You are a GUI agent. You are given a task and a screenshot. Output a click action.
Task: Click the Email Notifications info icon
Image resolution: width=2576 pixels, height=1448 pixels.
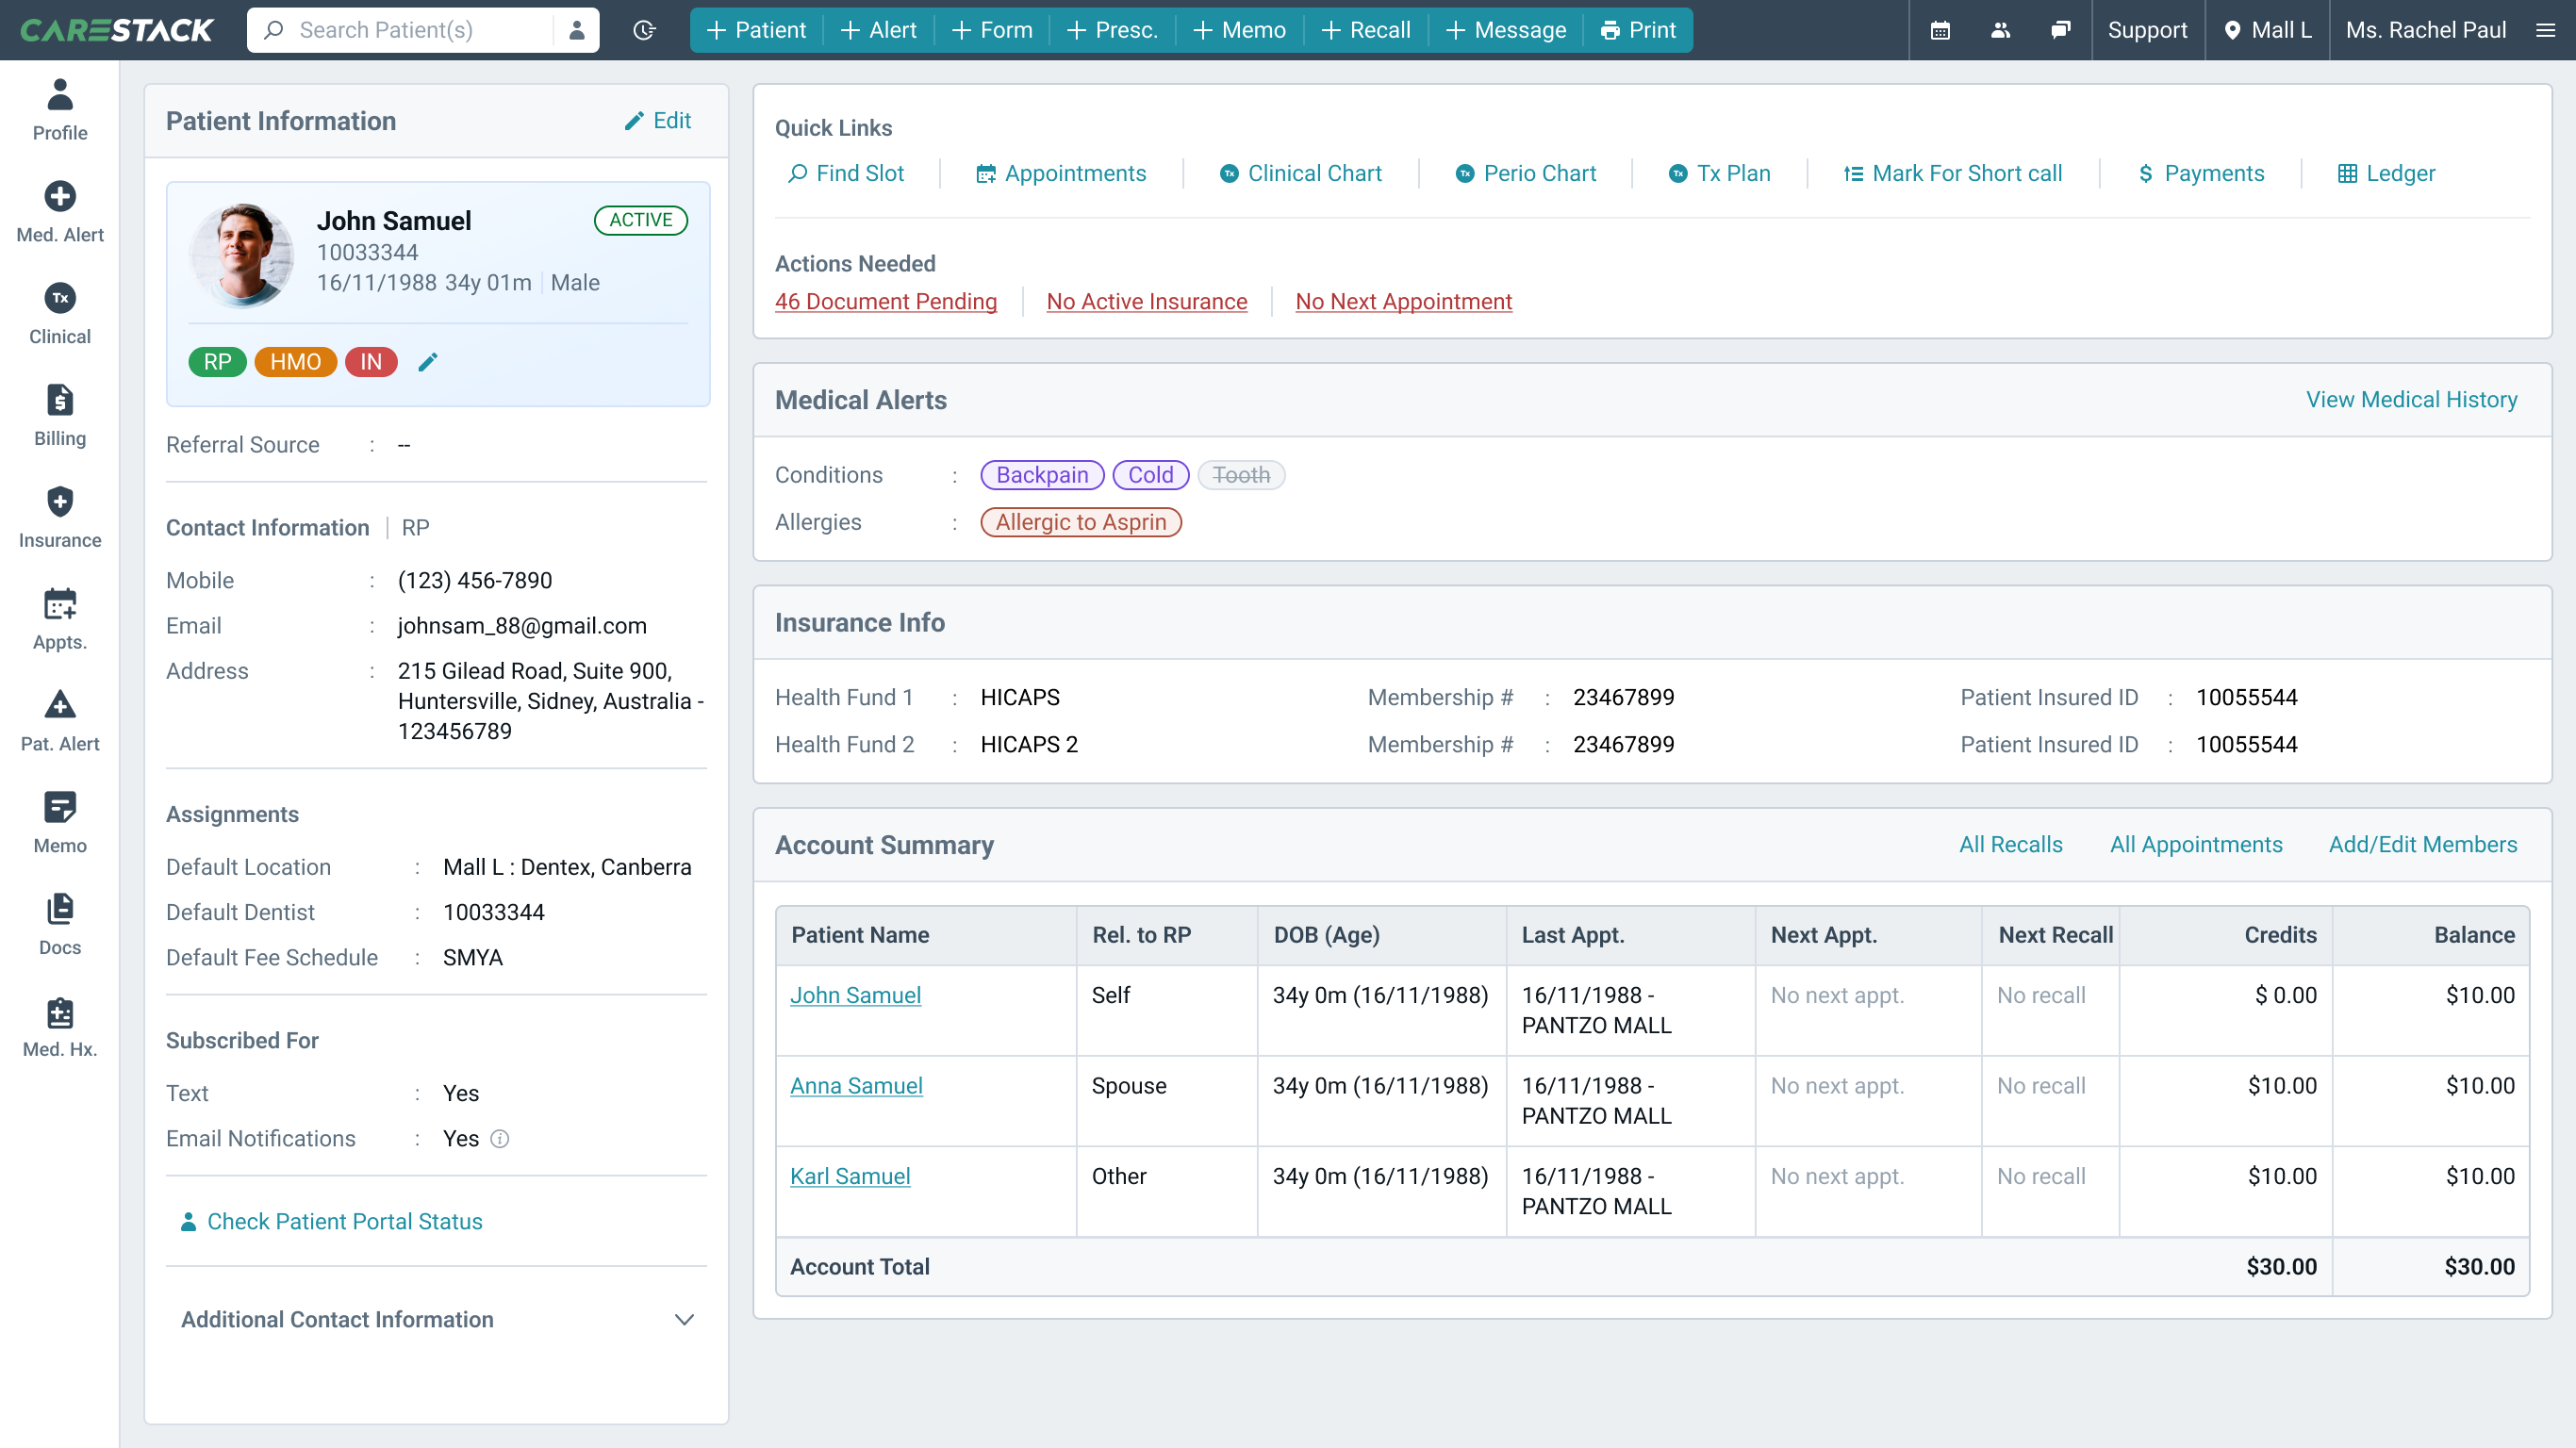500,1139
